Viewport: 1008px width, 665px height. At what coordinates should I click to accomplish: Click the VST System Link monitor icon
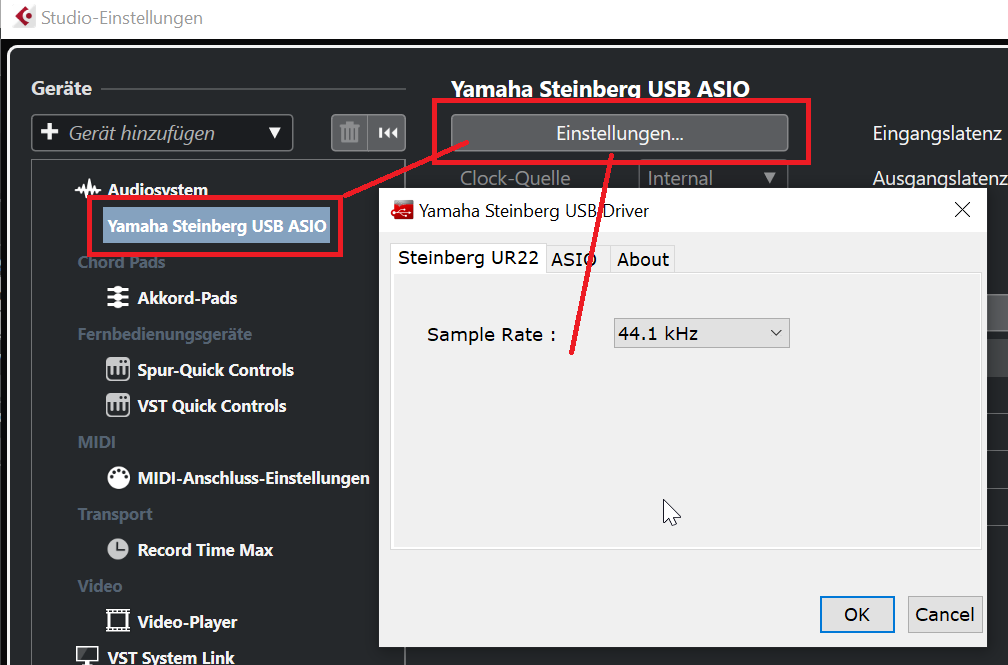pyautogui.click(x=87, y=656)
